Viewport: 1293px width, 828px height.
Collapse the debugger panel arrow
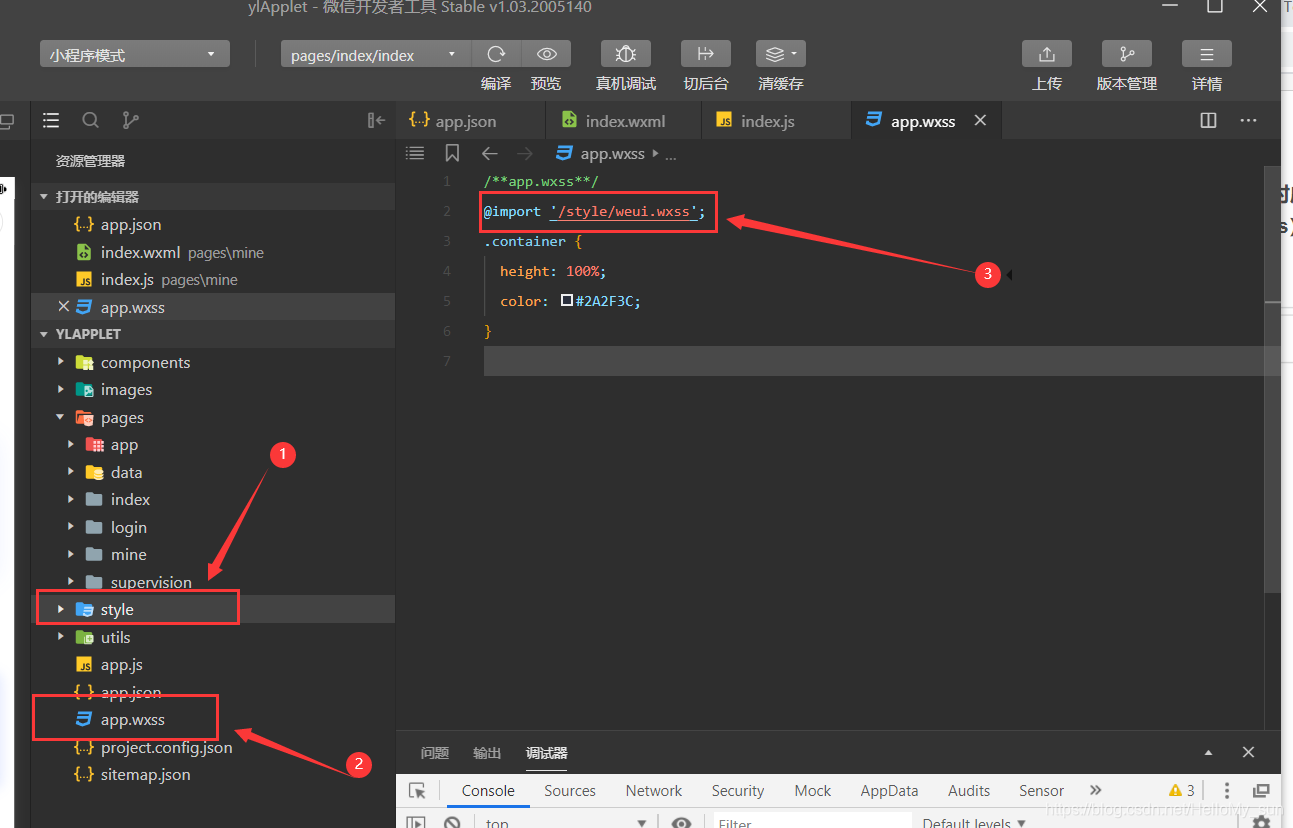tap(1209, 752)
